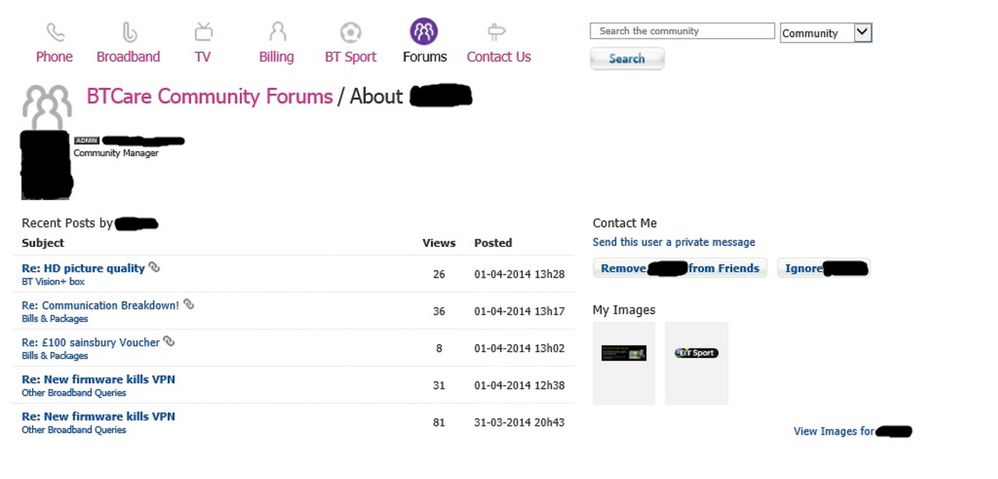Click the ADMIN badge
This screenshot has width=998, height=479.
(x=87, y=141)
